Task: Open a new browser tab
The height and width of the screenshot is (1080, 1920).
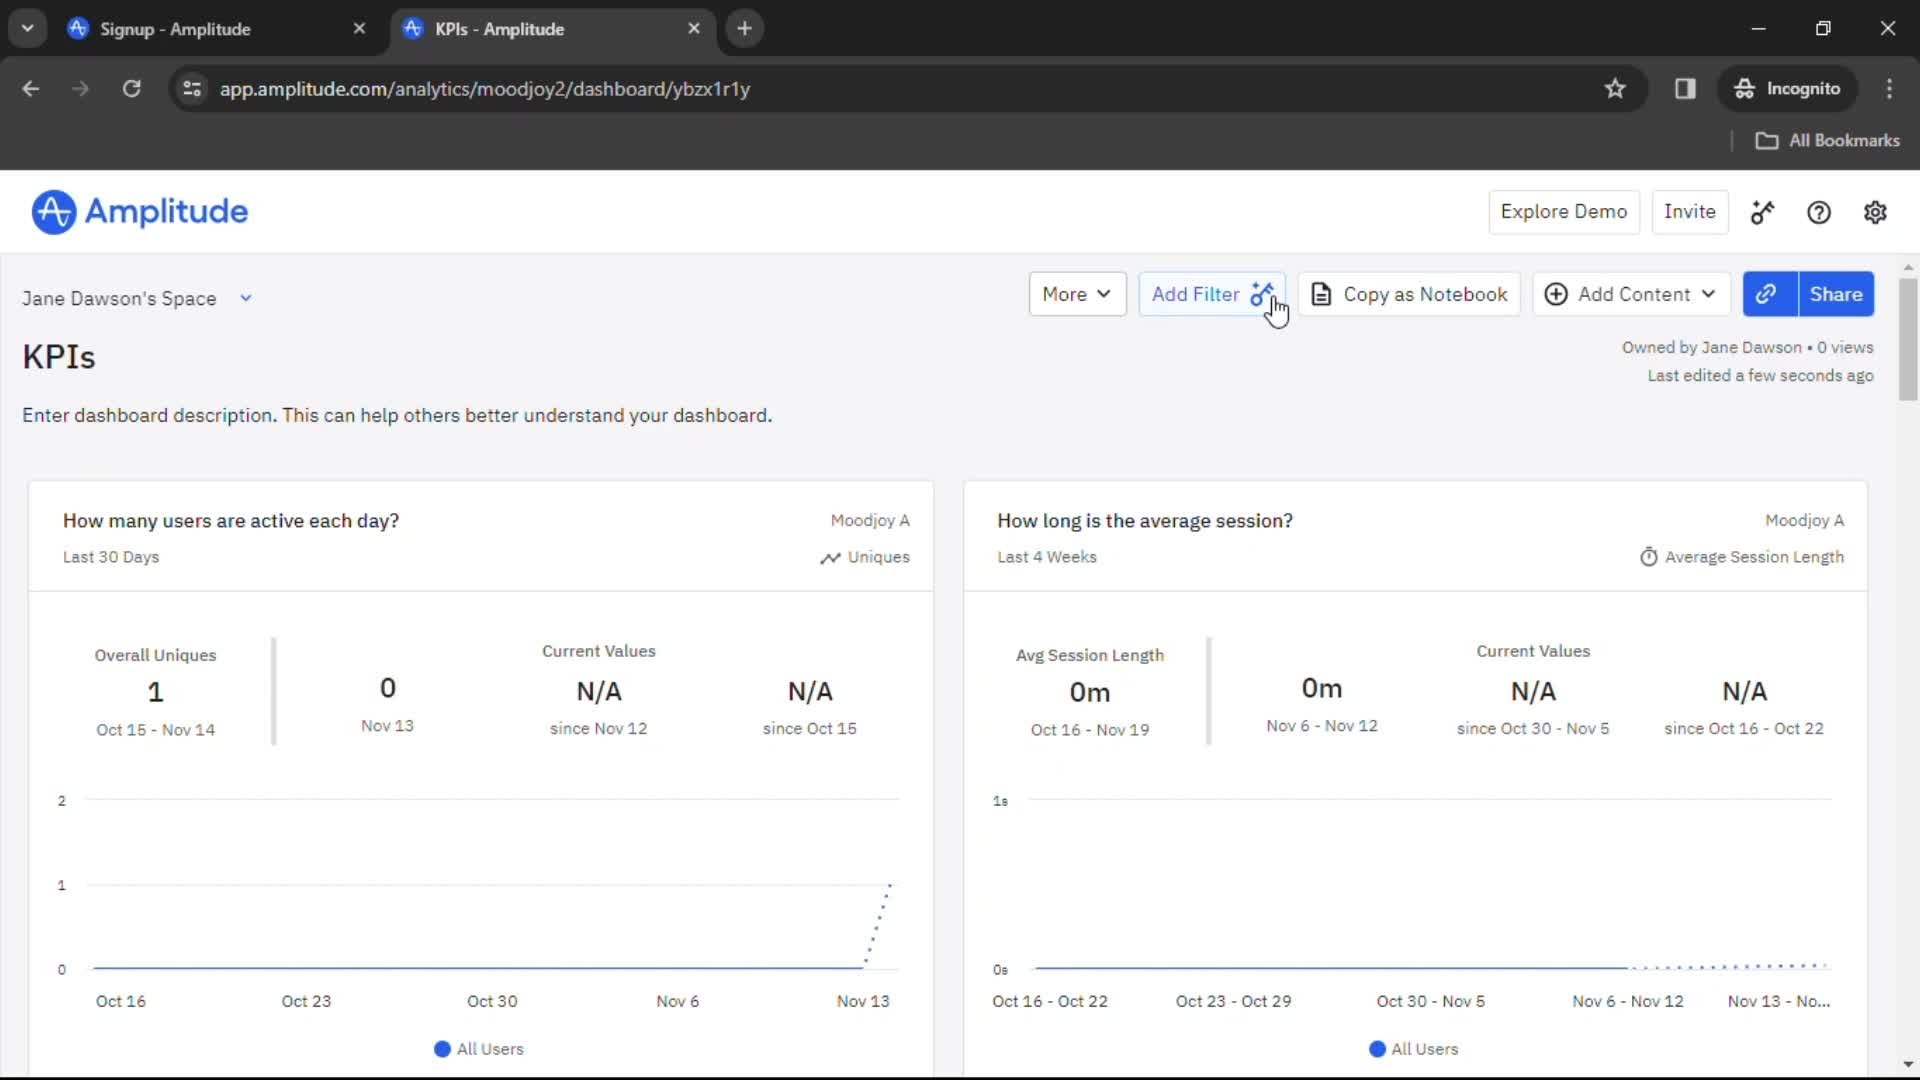Action: 744,29
